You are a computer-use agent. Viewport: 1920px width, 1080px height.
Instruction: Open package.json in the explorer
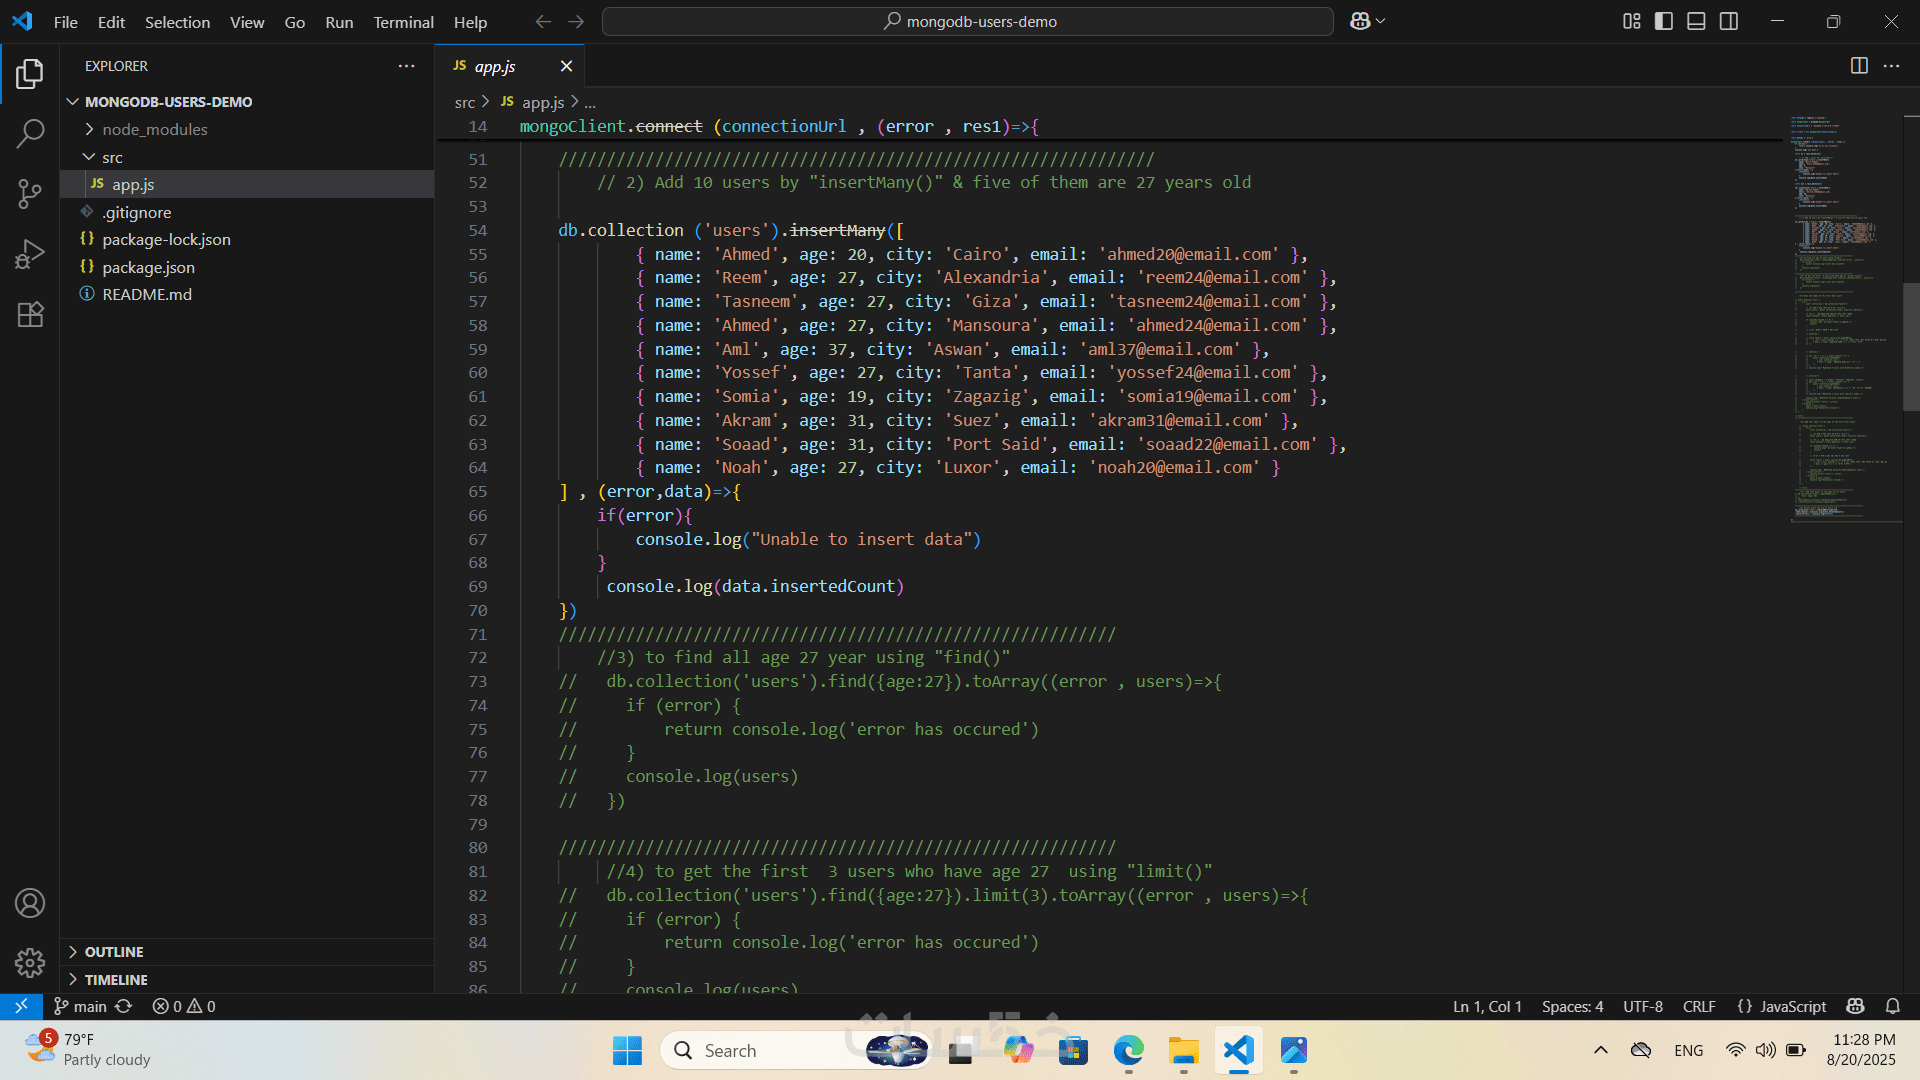pos(148,267)
